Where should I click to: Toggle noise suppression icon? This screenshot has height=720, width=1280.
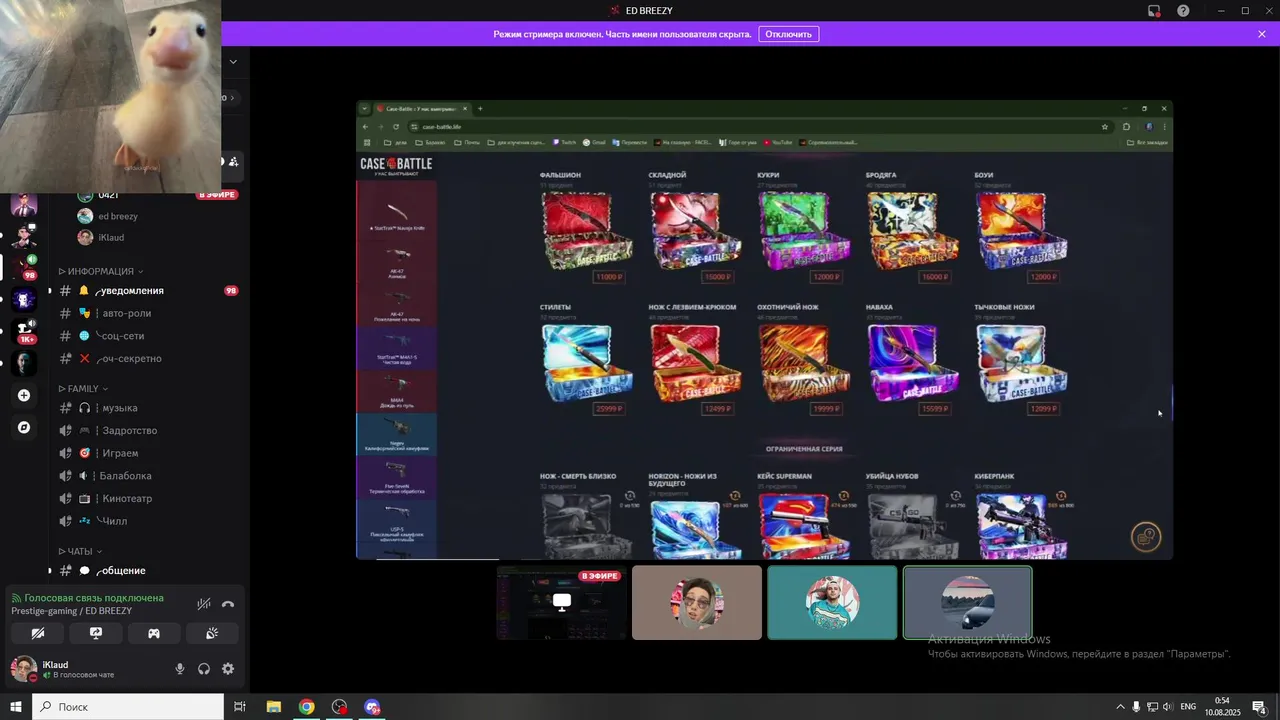pos(204,604)
